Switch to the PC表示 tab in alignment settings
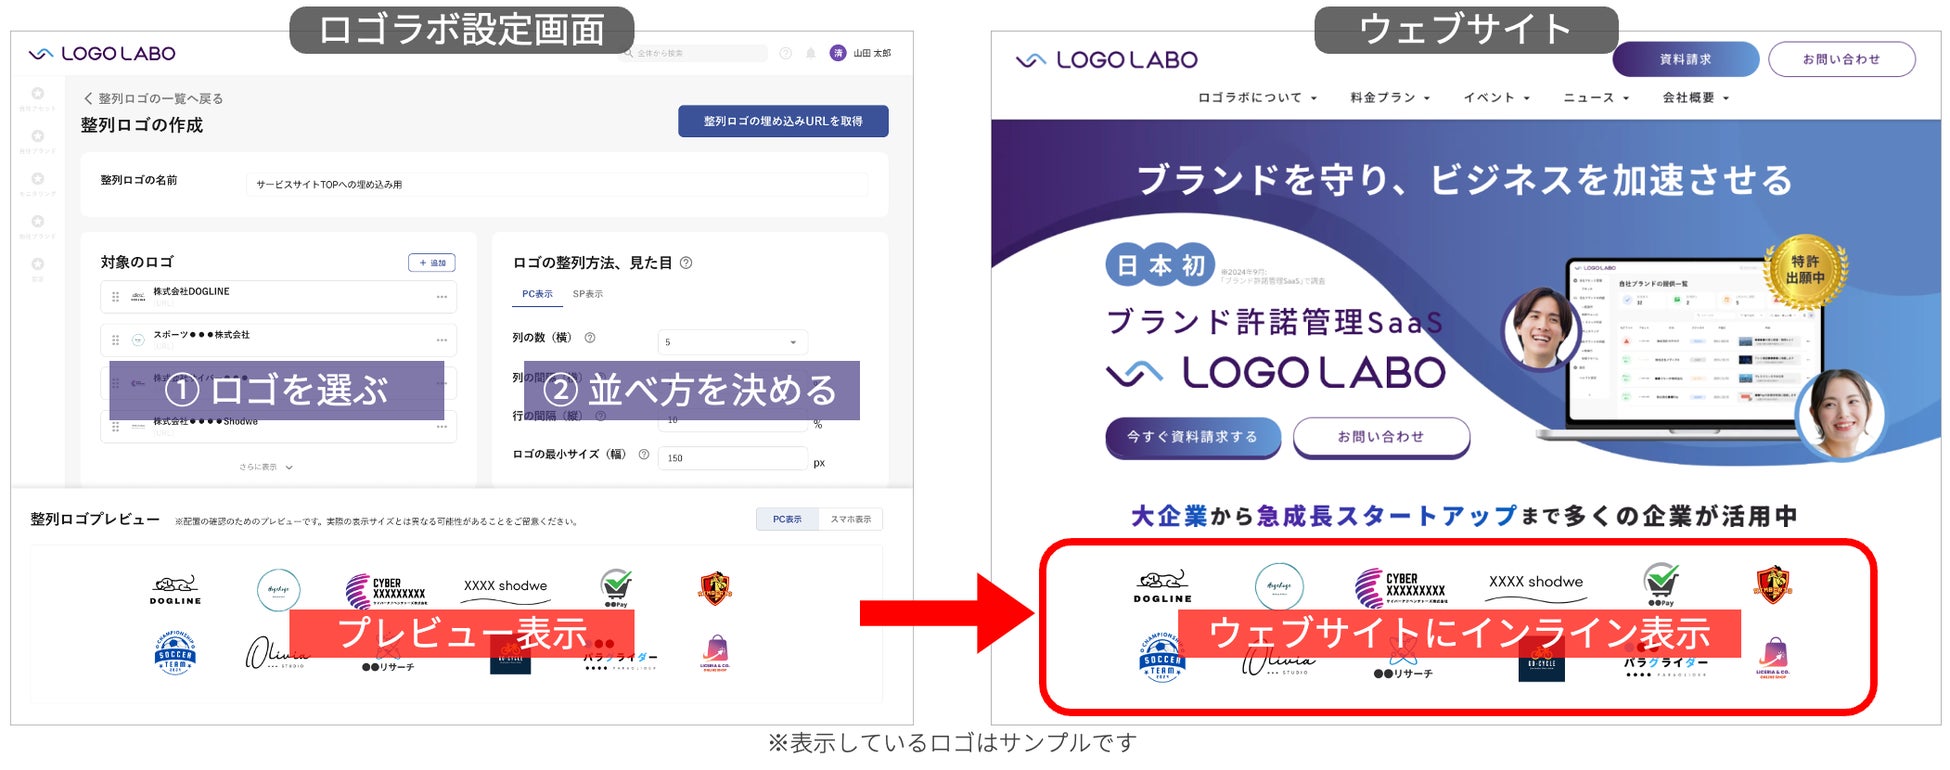The height and width of the screenshot is (770, 1950). click(x=537, y=294)
